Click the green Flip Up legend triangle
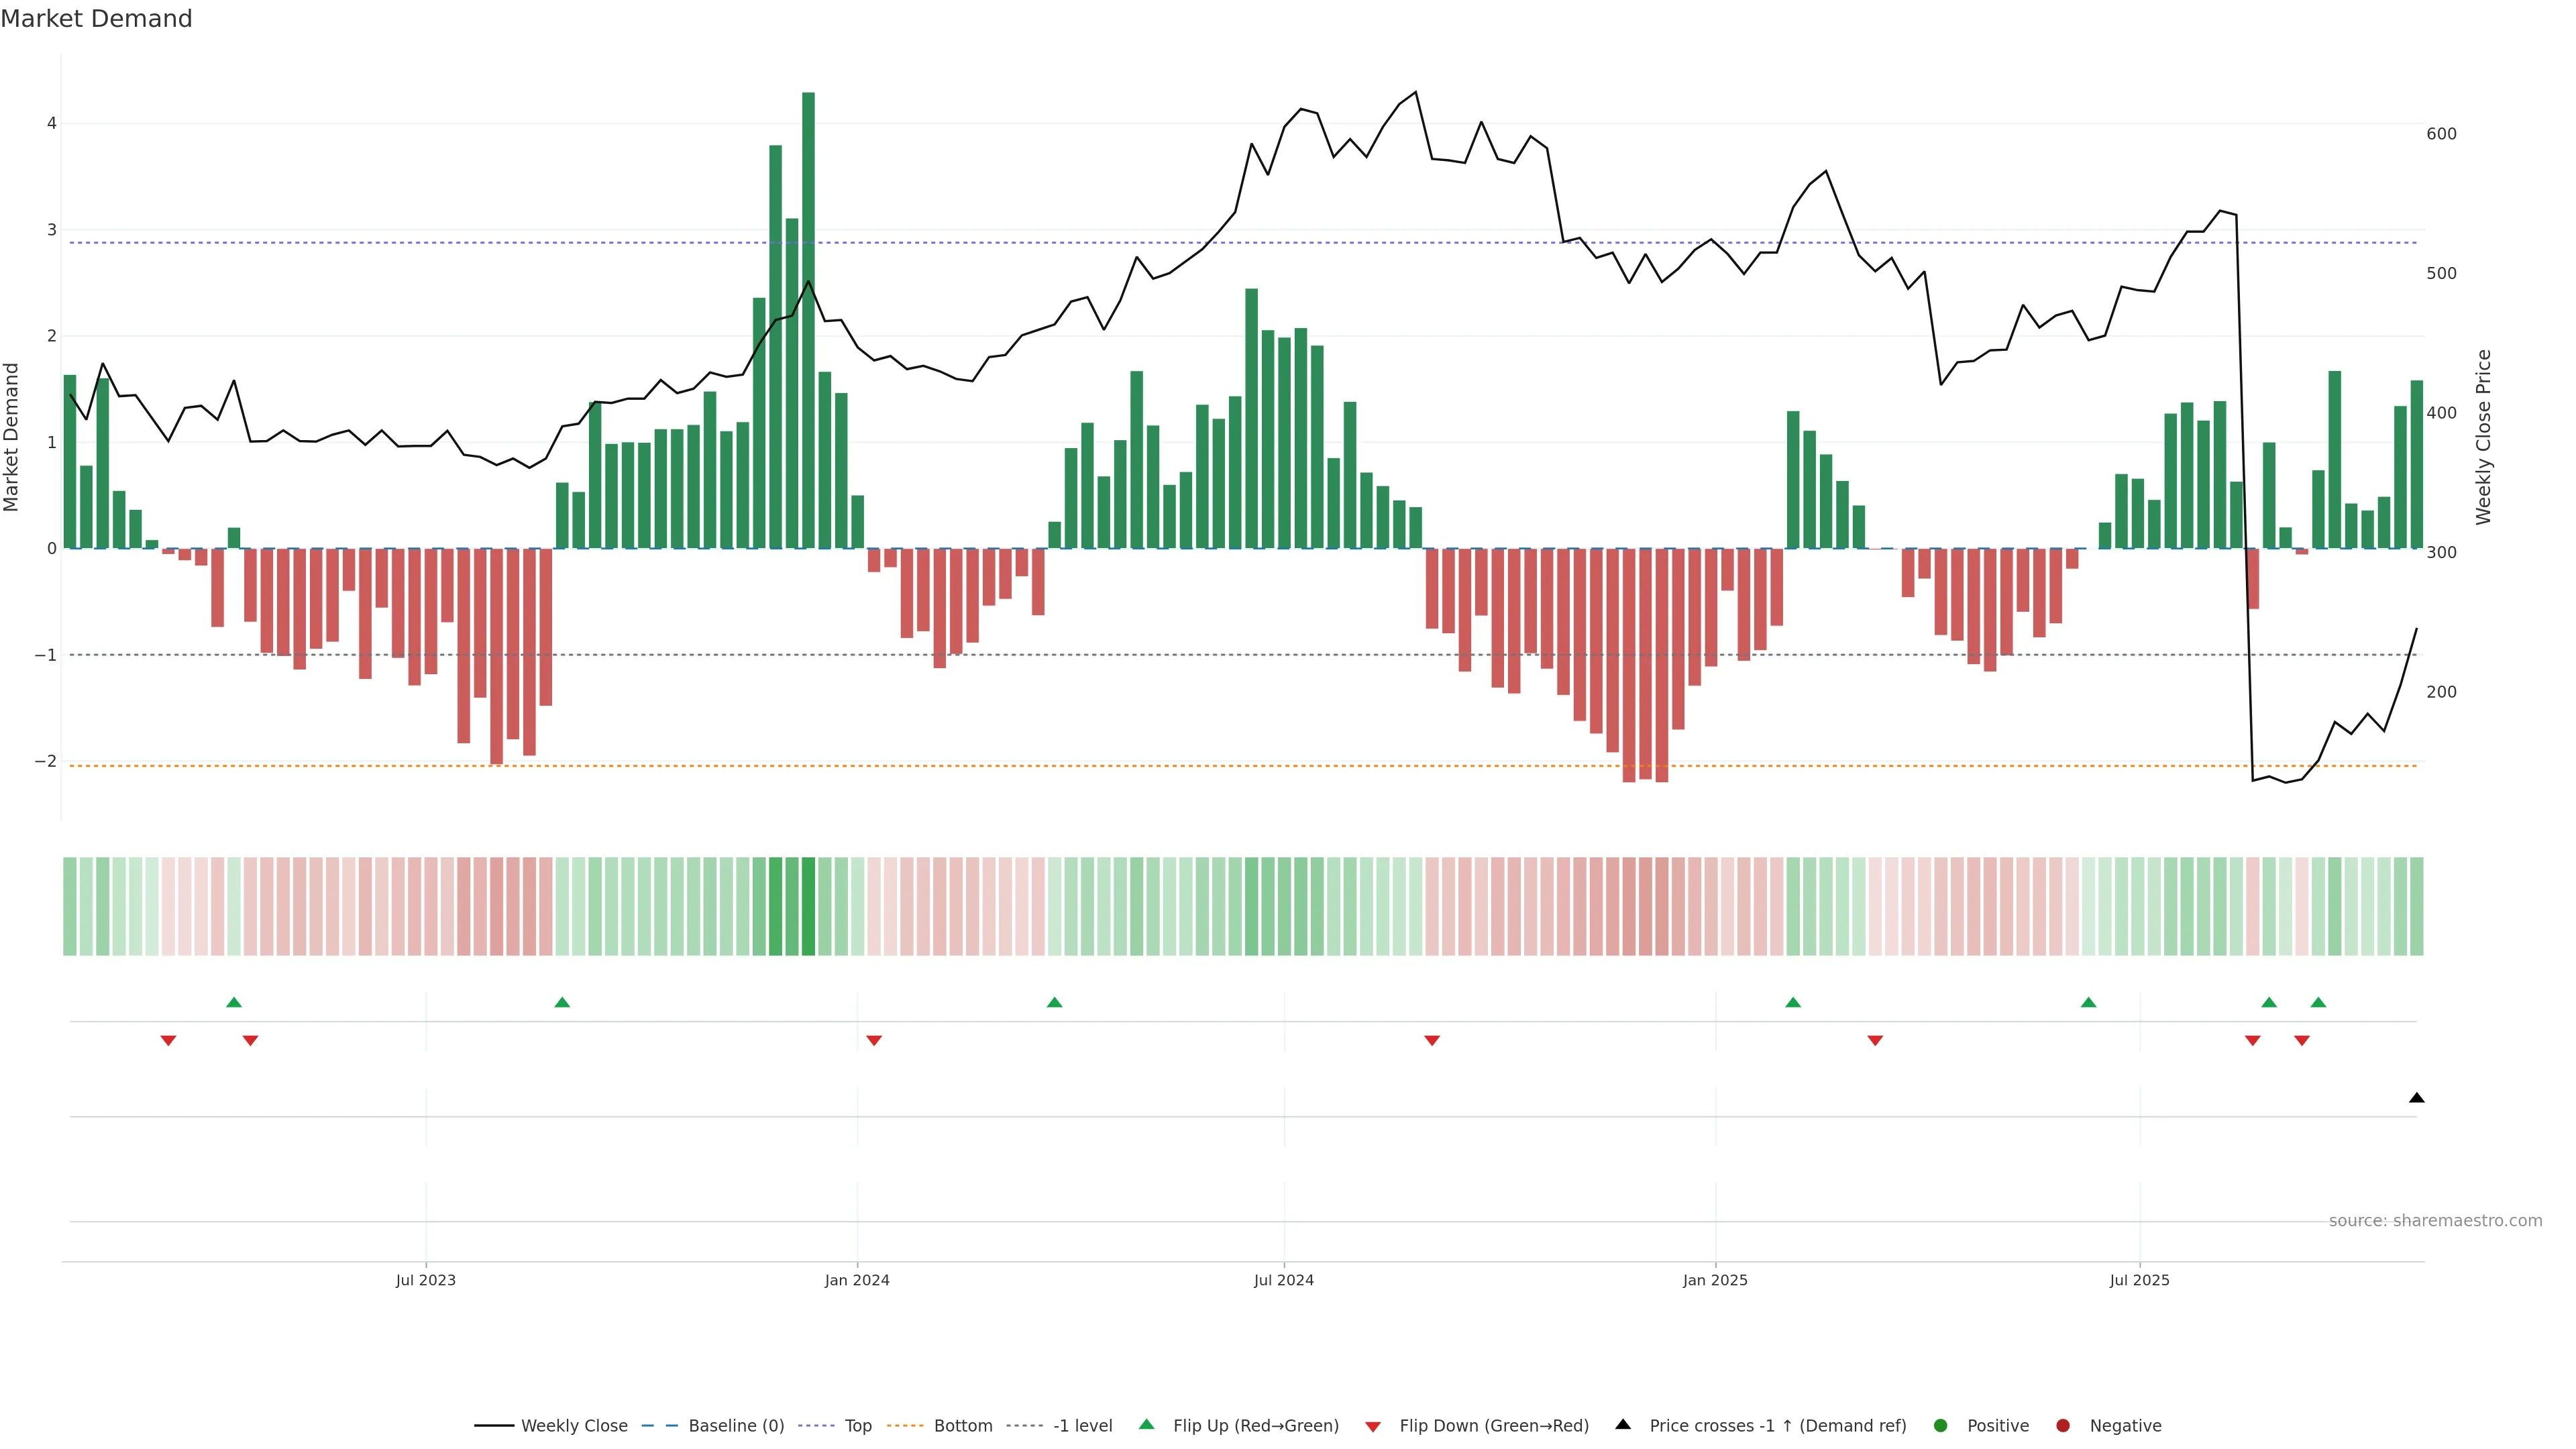 coord(1147,1425)
